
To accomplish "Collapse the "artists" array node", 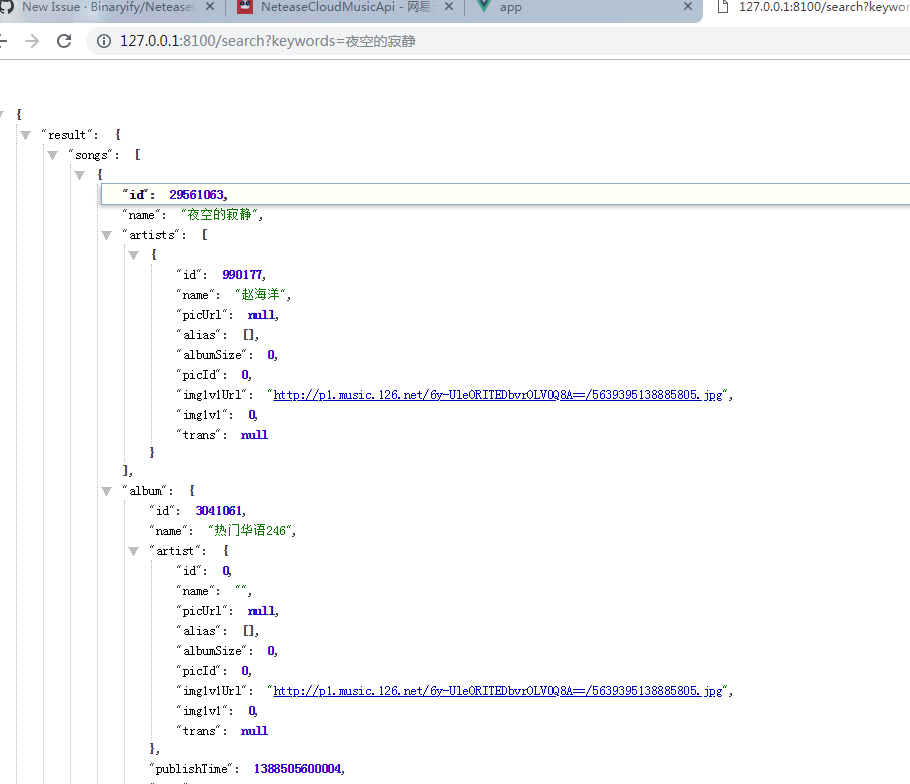I will 106,235.
